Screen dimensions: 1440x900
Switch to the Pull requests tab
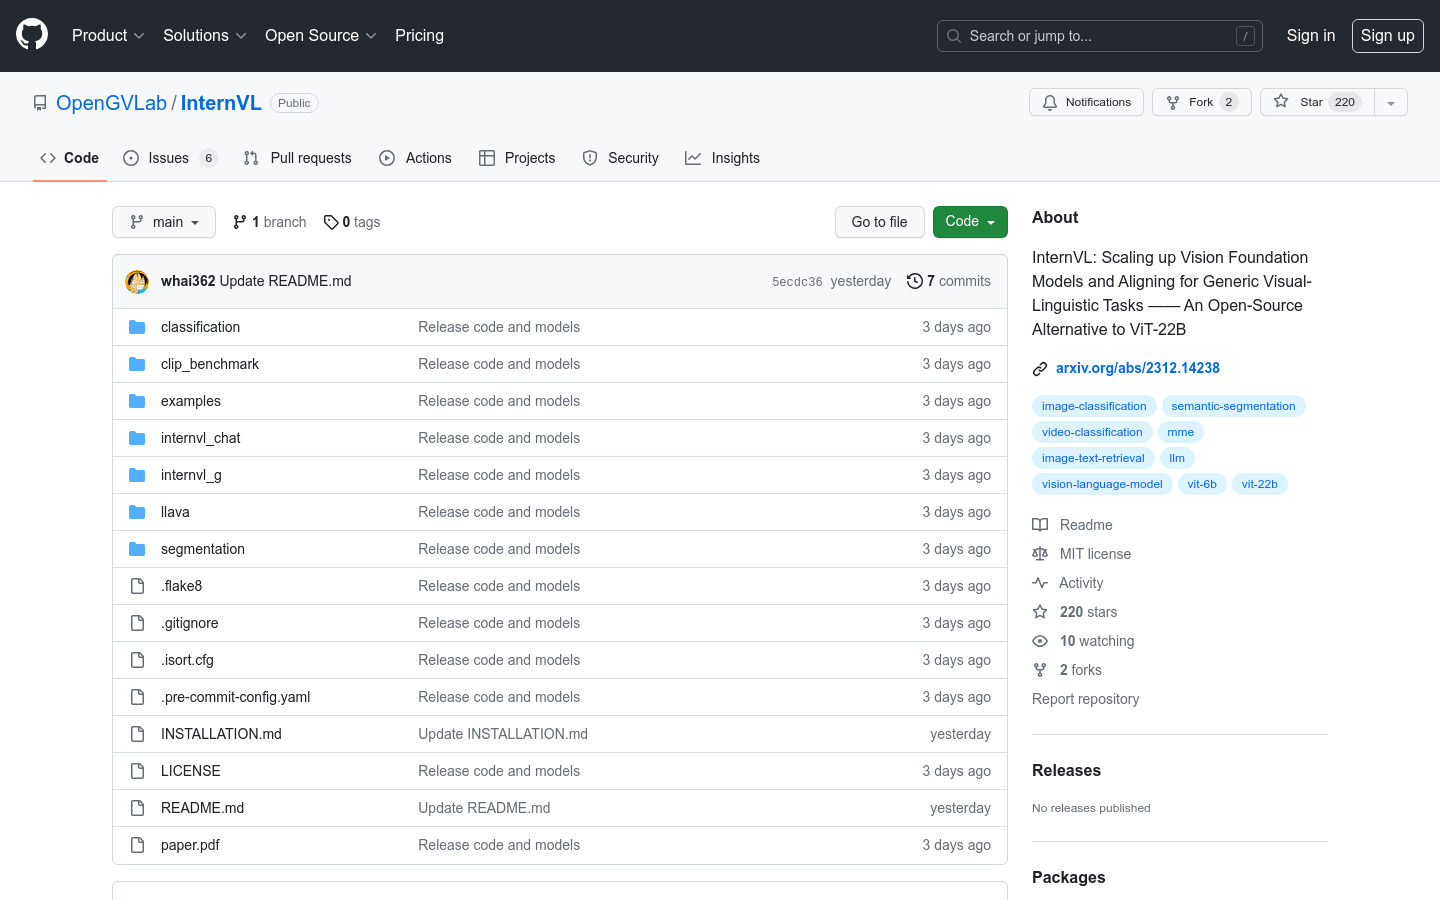(298, 158)
